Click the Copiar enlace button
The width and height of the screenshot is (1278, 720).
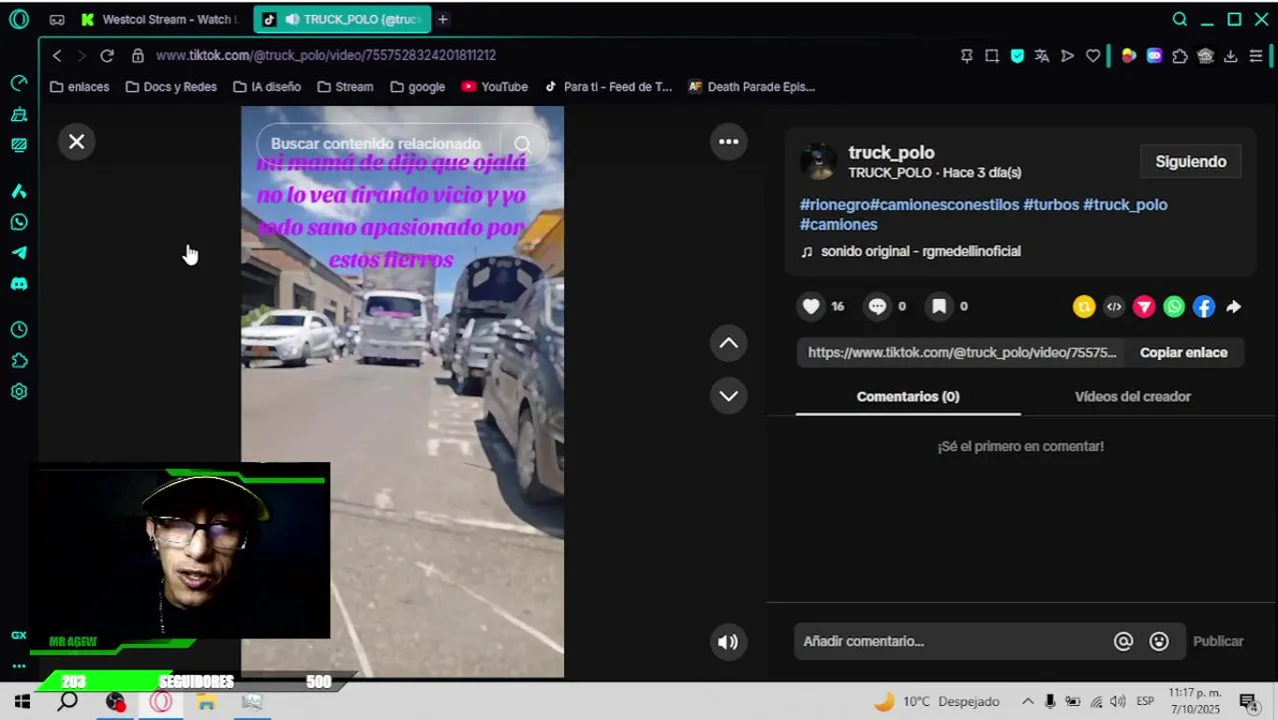pos(1183,352)
